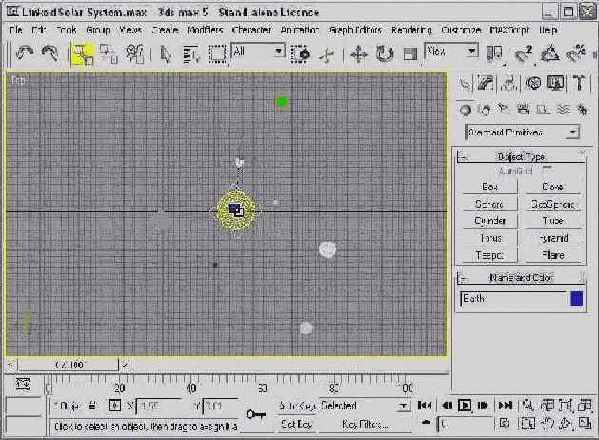
Task: Open the Group menu
Action: 98,30
